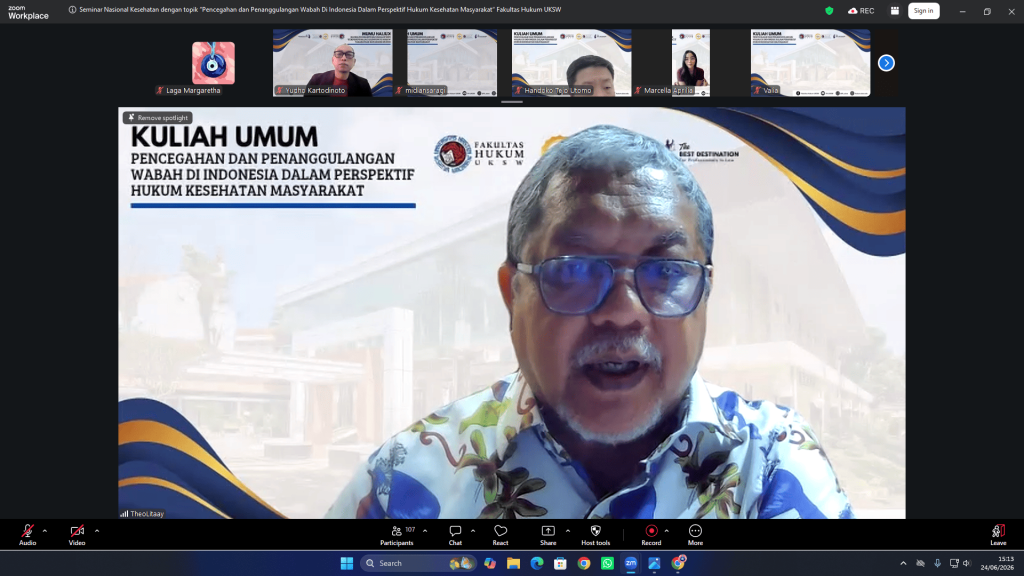Click Remove spotlight button

[x=157, y=118]
